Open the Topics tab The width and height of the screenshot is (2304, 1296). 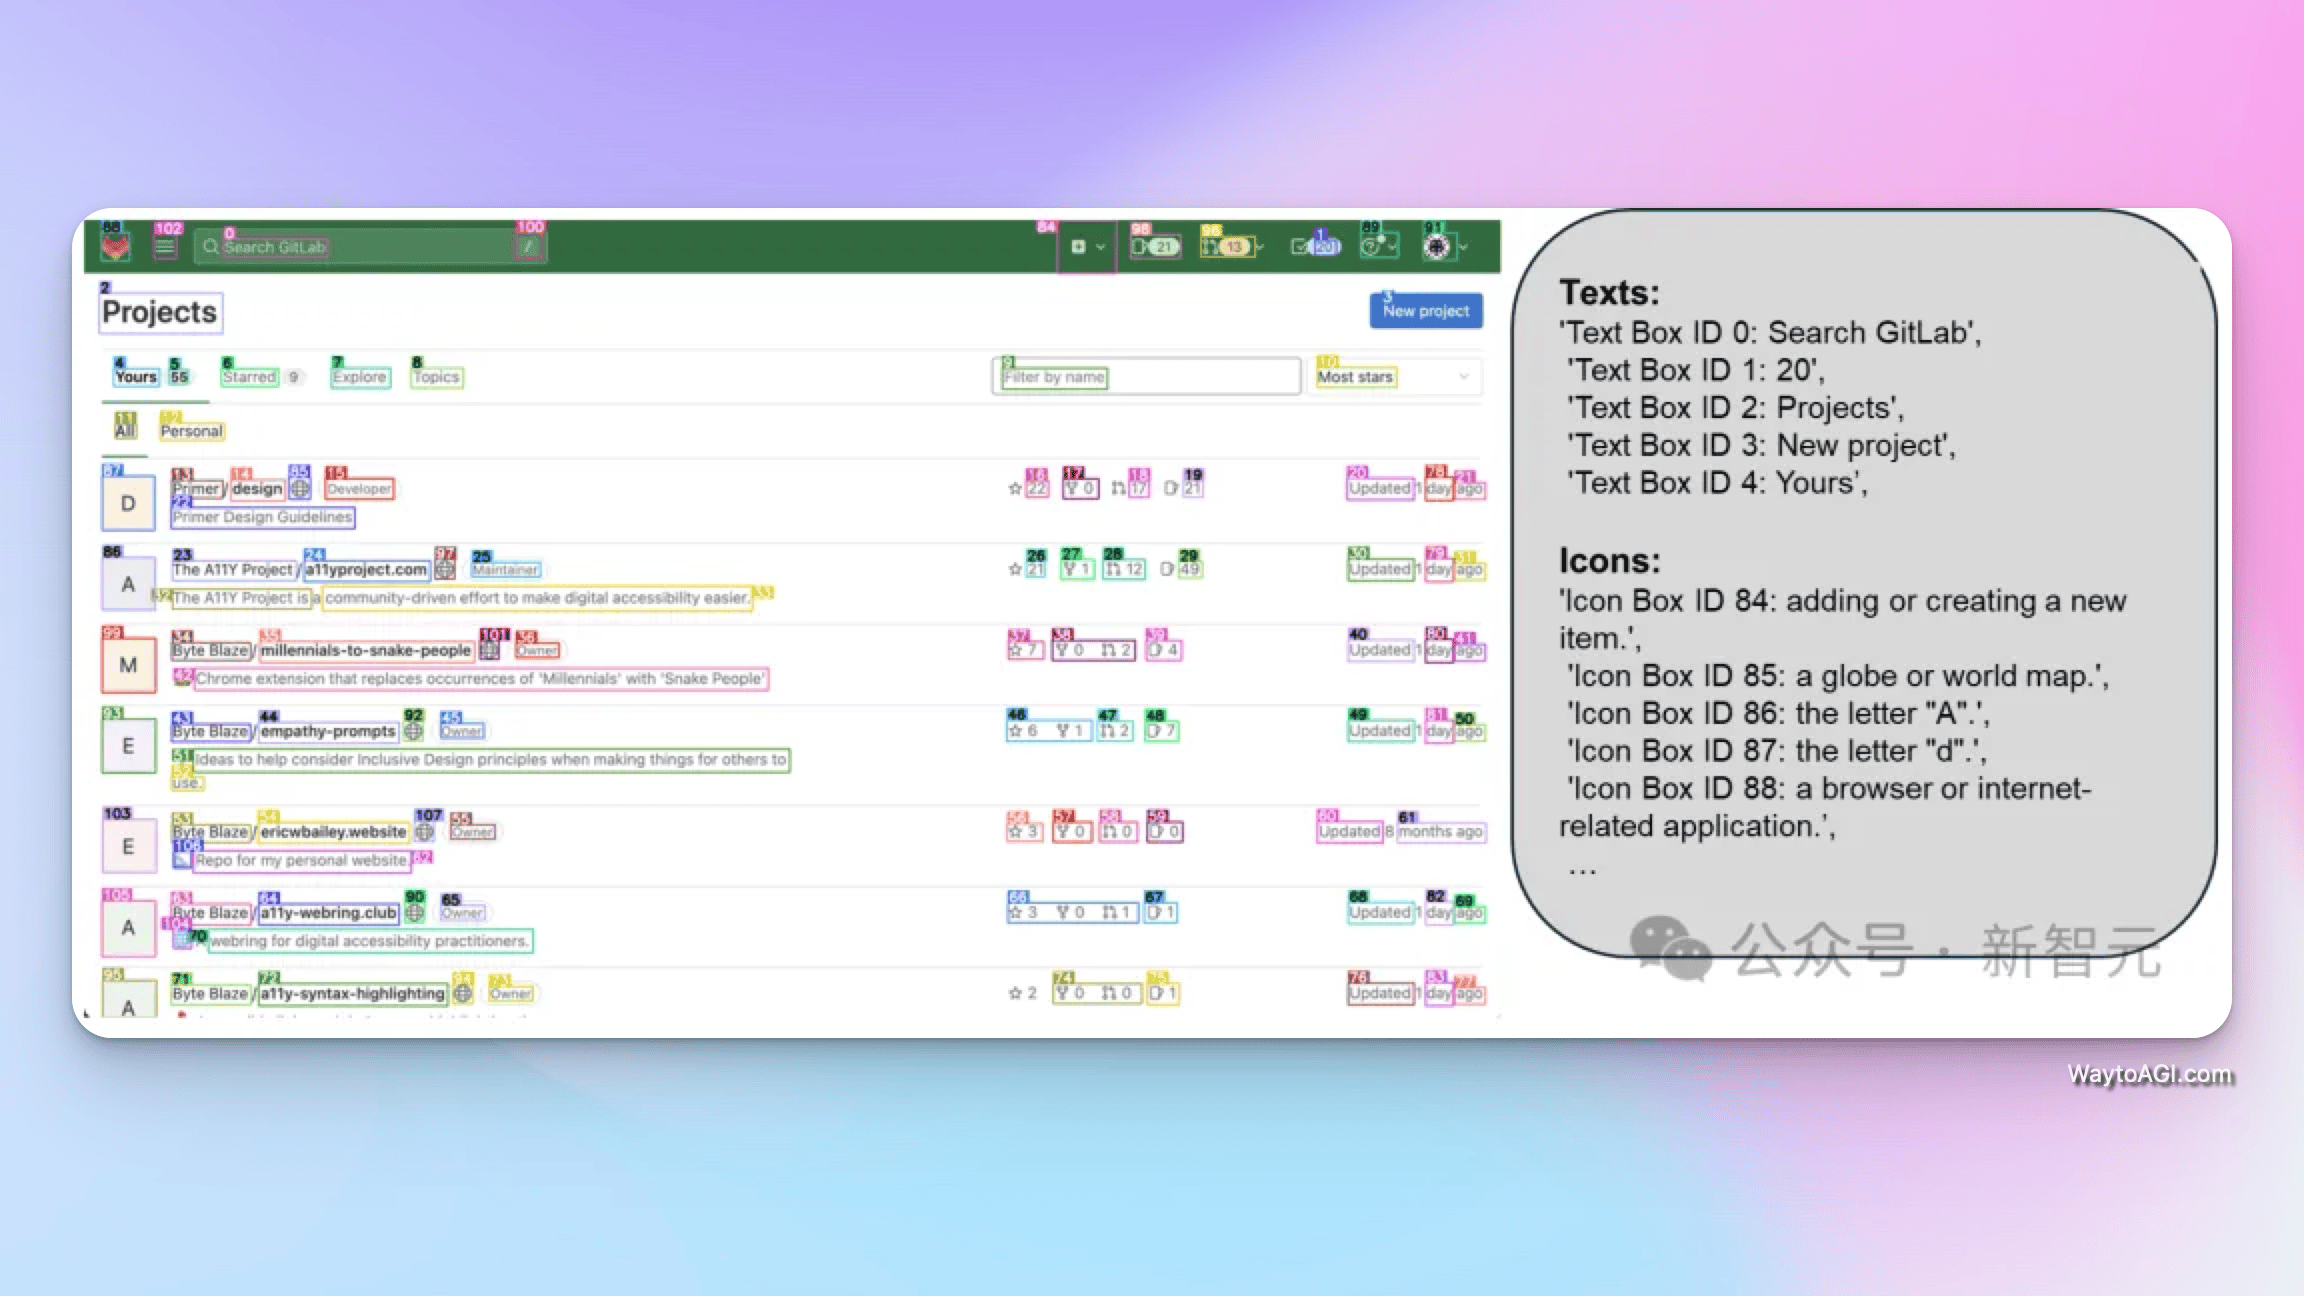pos(436,377)
